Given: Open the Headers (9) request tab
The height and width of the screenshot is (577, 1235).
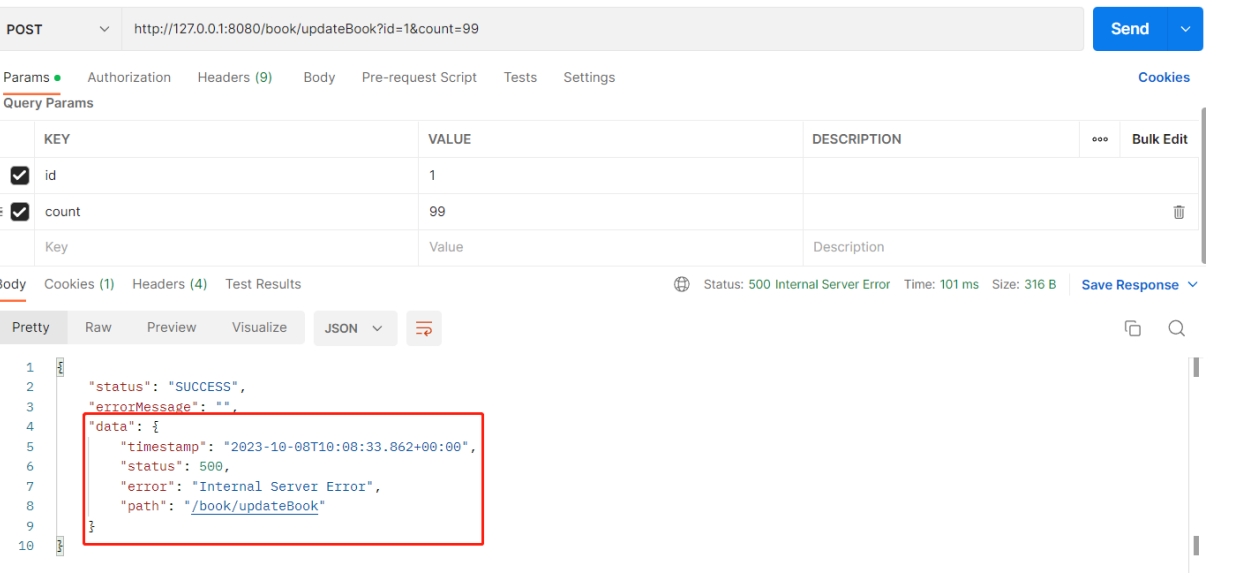Looking at the screenshot, I should click(235, 77).
